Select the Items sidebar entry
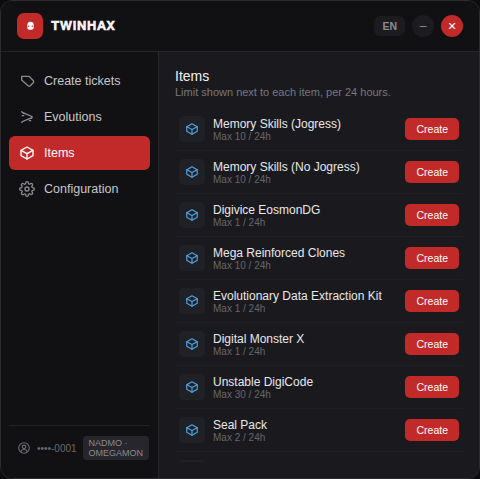Image resolution: width=480 pixels, height=479 pixels. pos(79,153)
